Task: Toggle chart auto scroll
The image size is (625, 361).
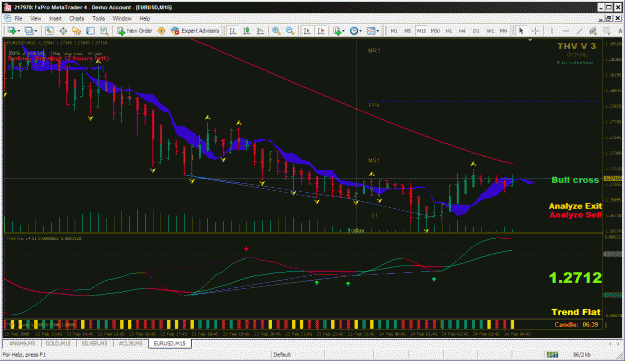Action: pos(307,31)
